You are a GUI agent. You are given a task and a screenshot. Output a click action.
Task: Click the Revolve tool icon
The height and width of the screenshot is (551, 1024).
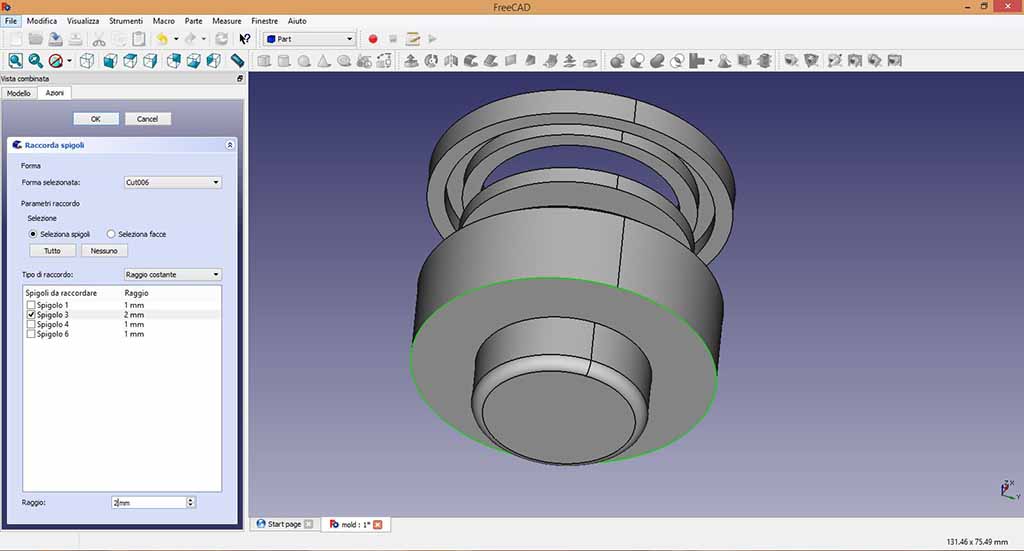click(x=431, y=61)
